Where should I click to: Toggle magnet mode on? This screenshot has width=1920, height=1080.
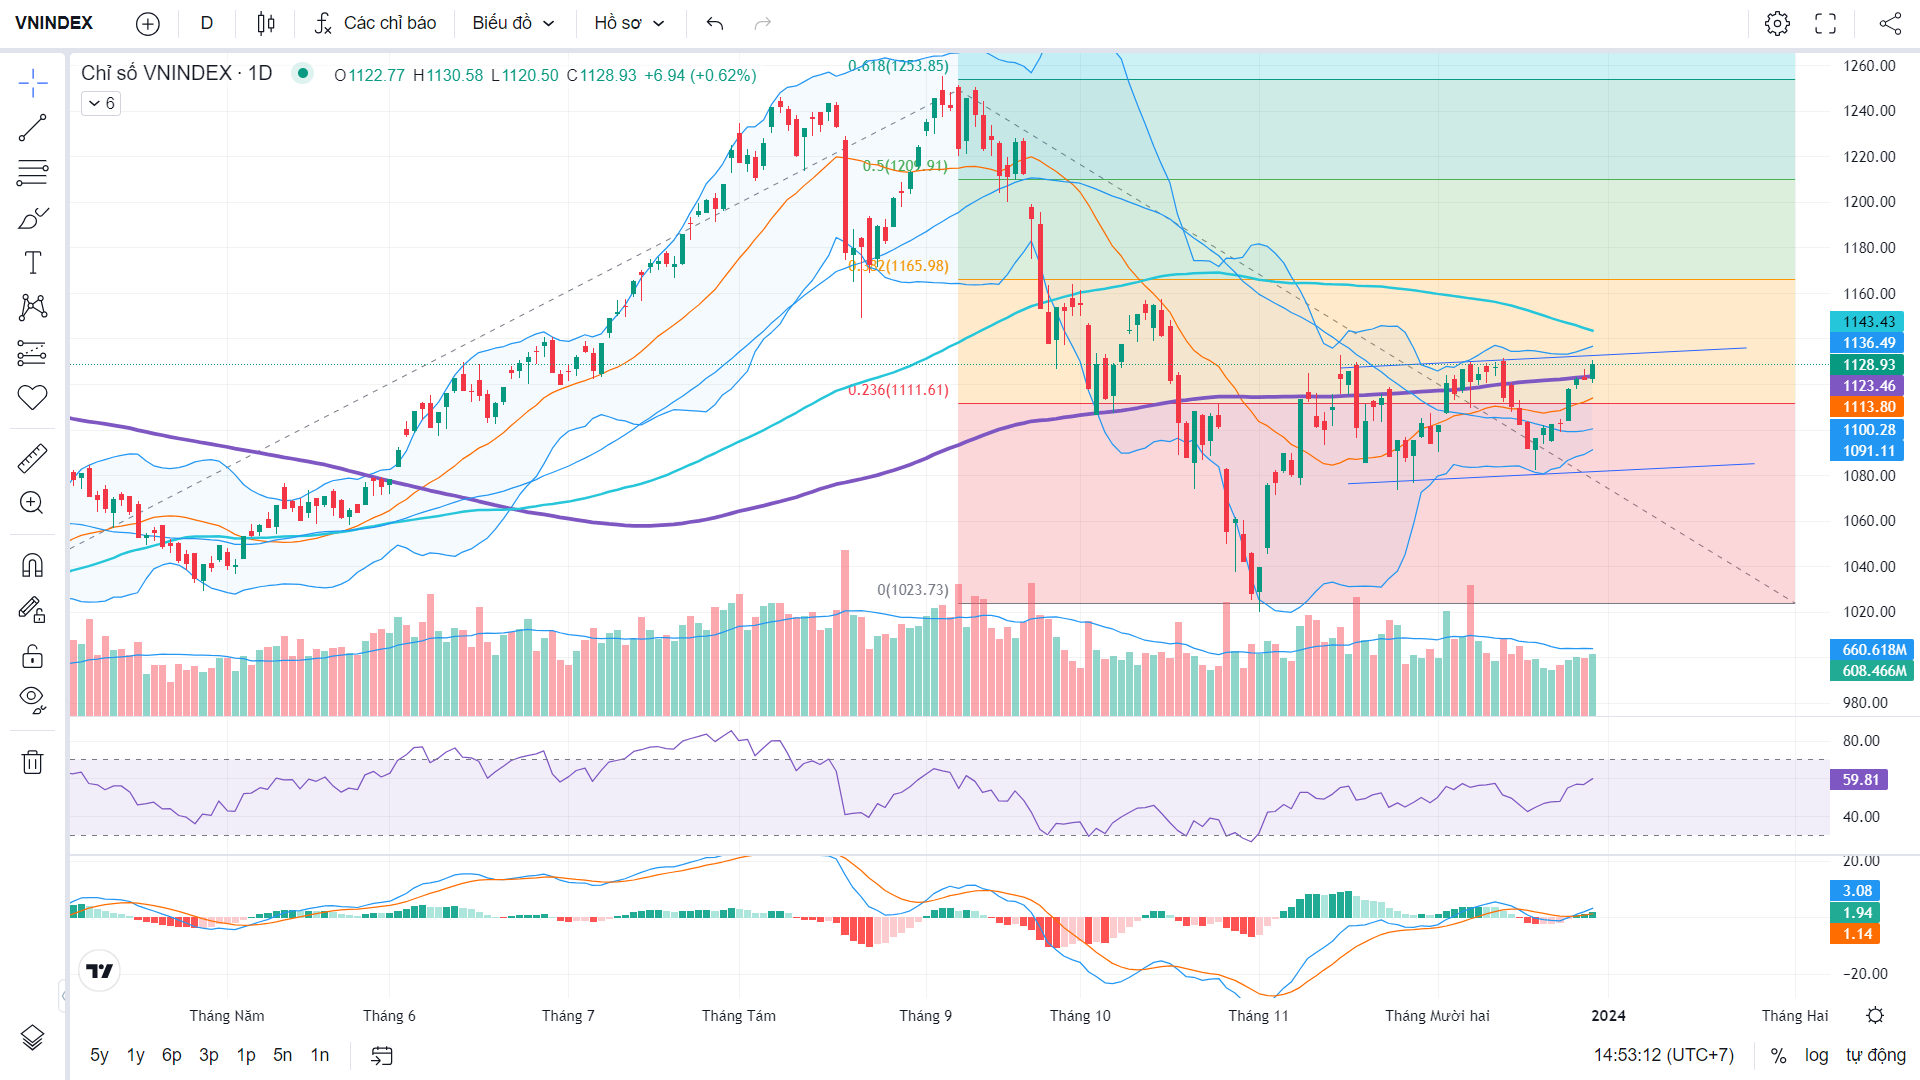tap(32, 566)
